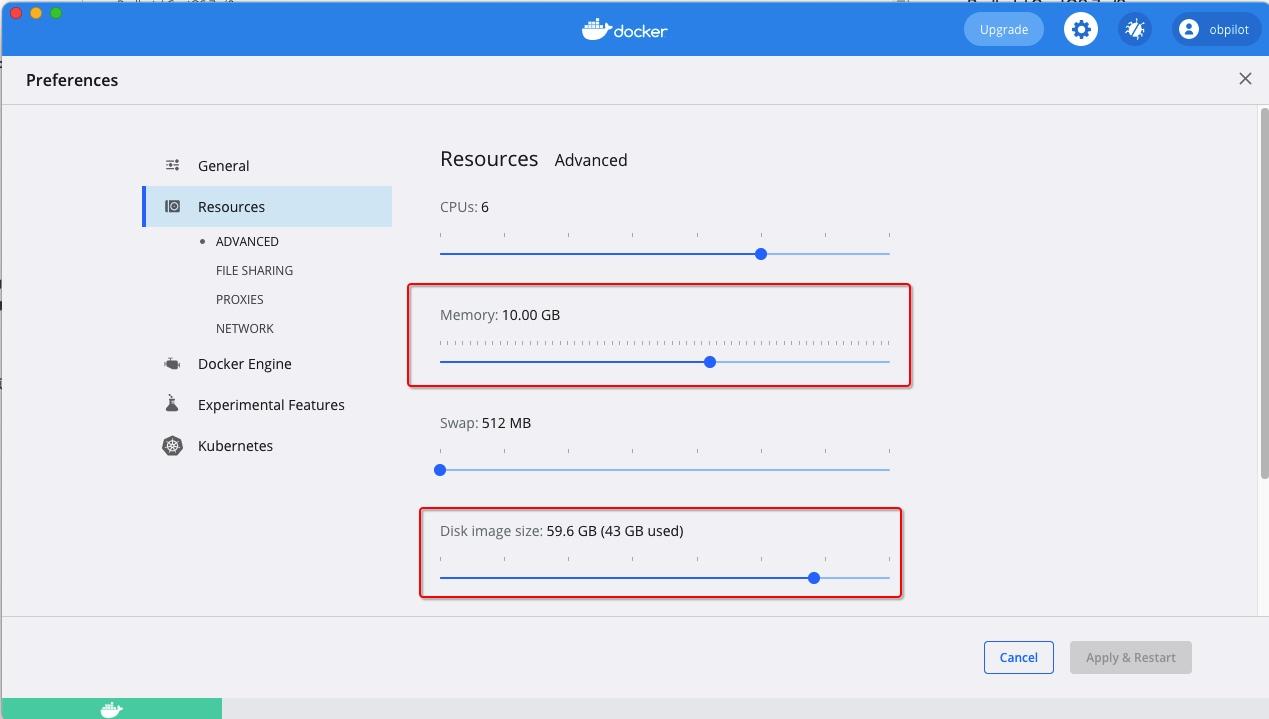Click the Docker Engine icon
The width and height of the screenshot is (1269, 719).
click(173, 364)
